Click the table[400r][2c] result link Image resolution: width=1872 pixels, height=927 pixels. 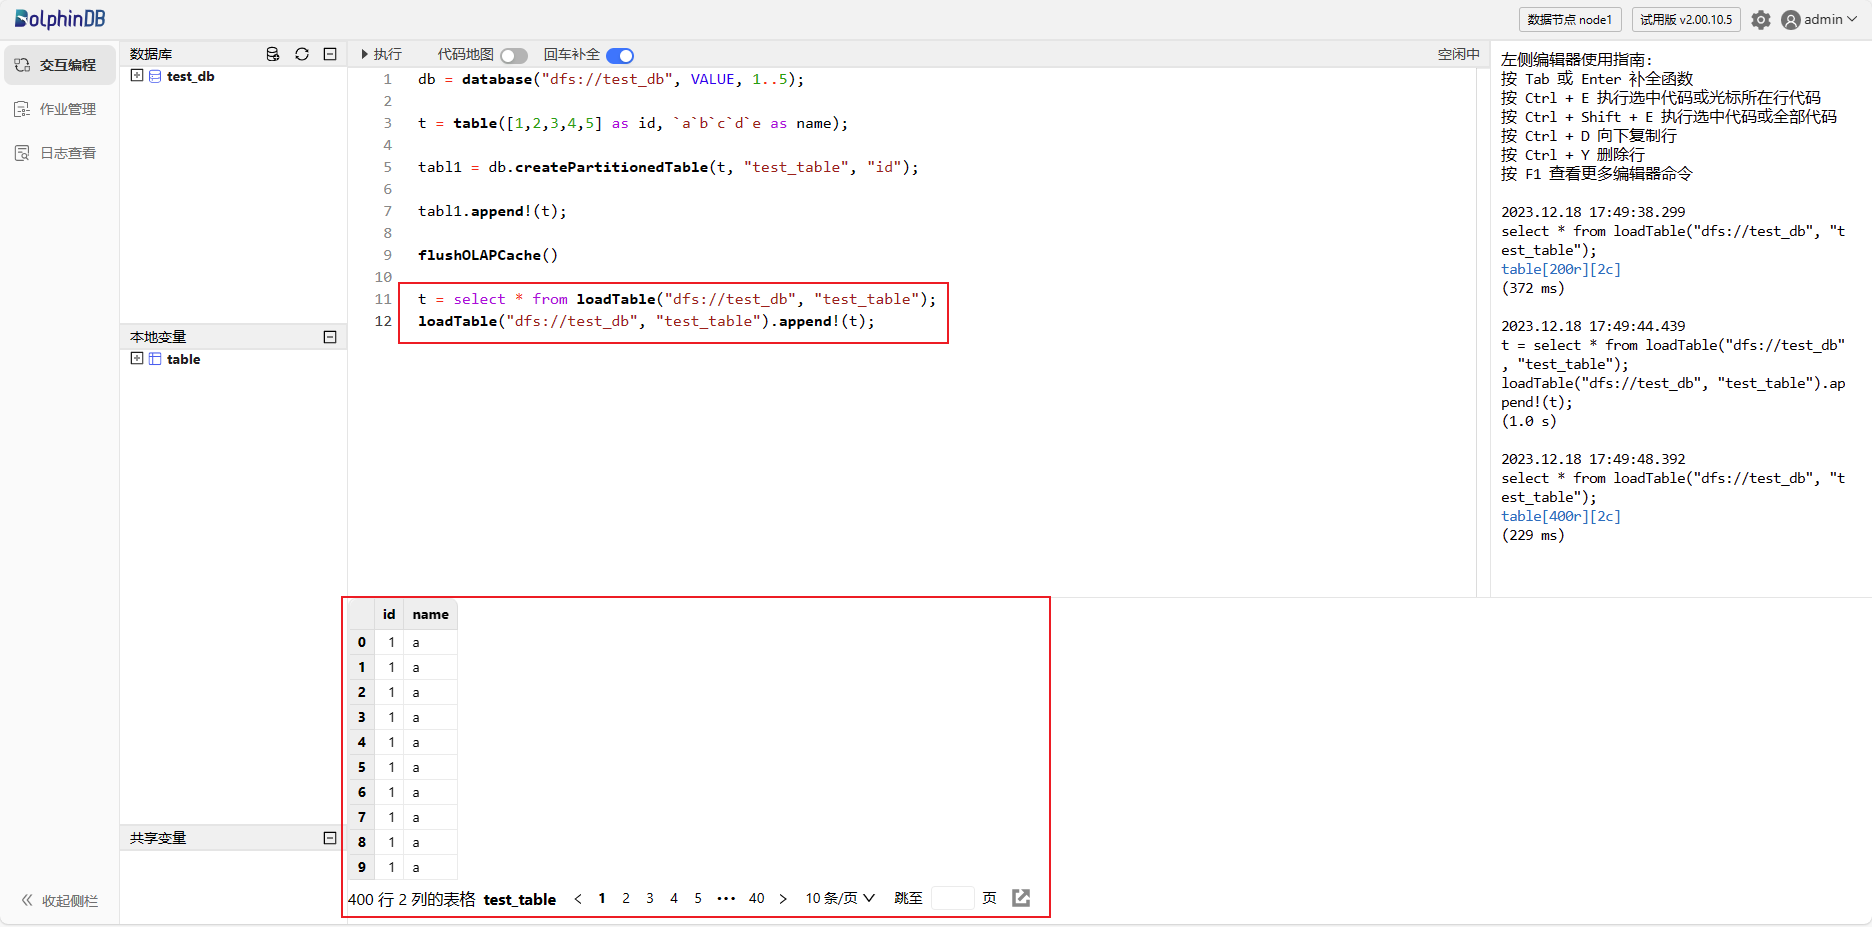coord(1560,516)
